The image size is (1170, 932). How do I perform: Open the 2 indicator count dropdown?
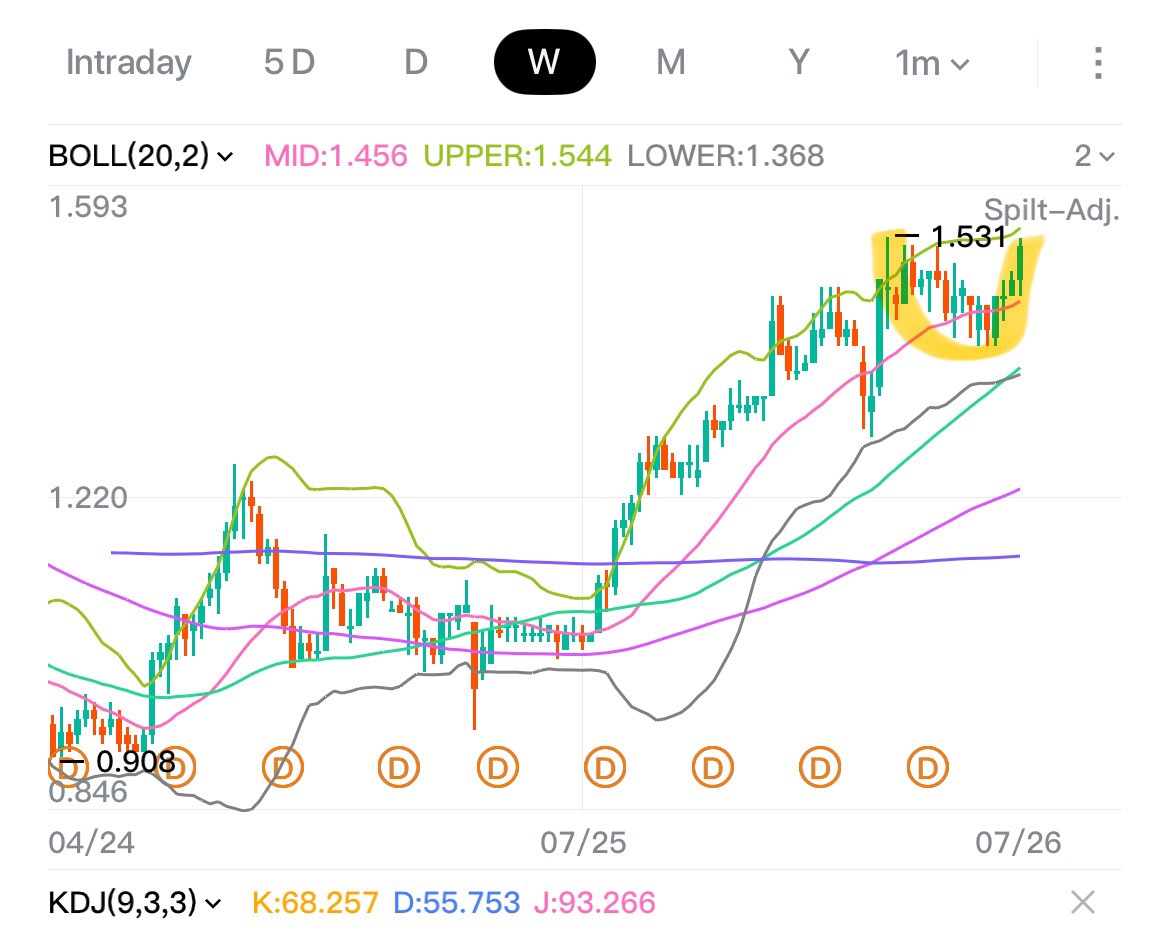[x=1094, y=156]
